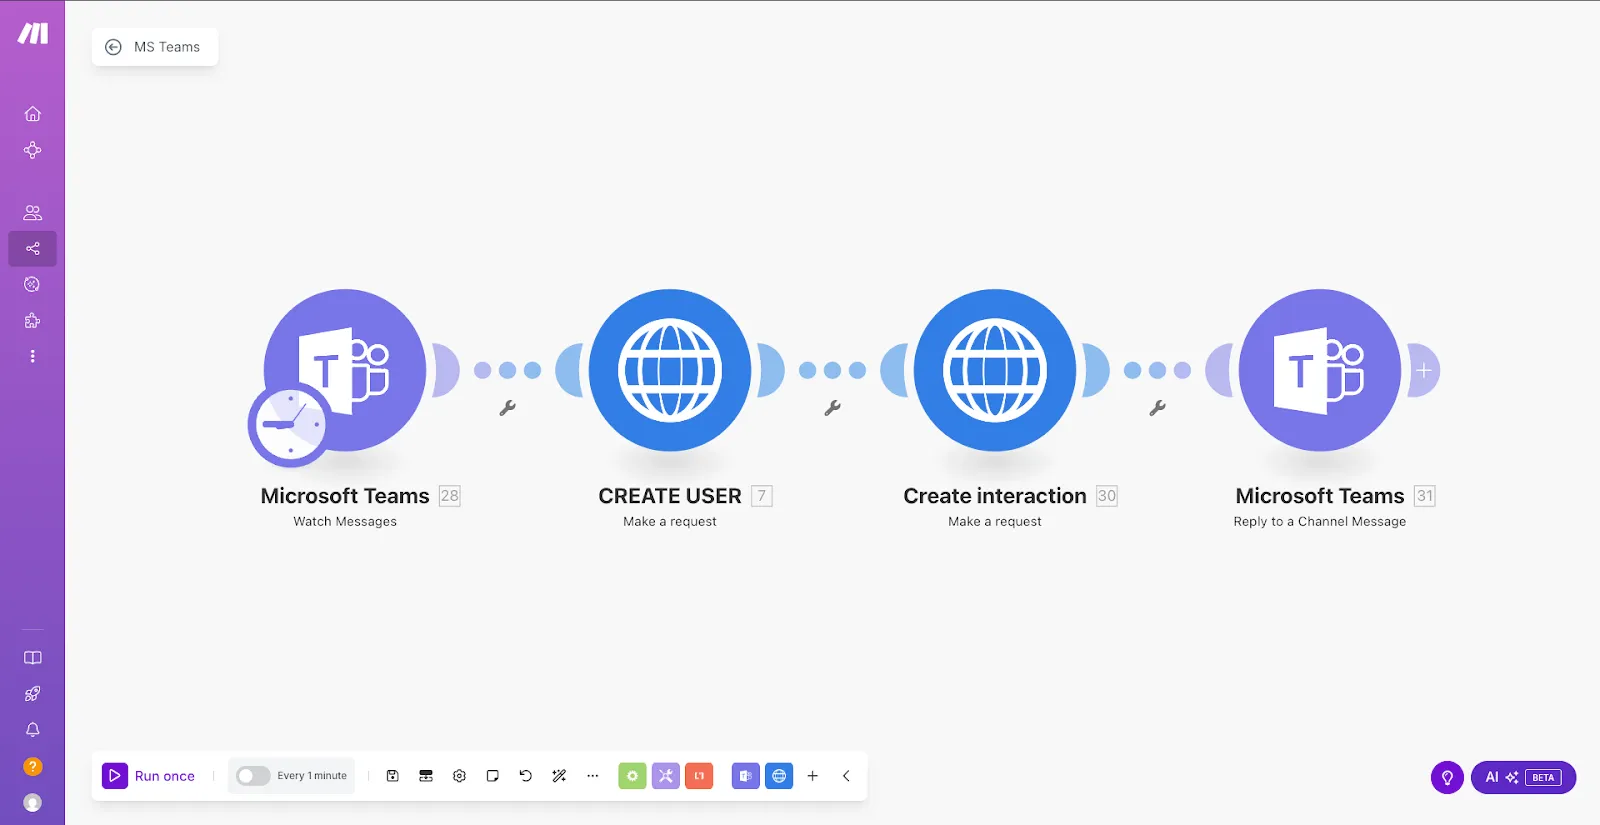1600x825 pixels.
Task: Click the Watch Messages label
Action: (345, 522)
